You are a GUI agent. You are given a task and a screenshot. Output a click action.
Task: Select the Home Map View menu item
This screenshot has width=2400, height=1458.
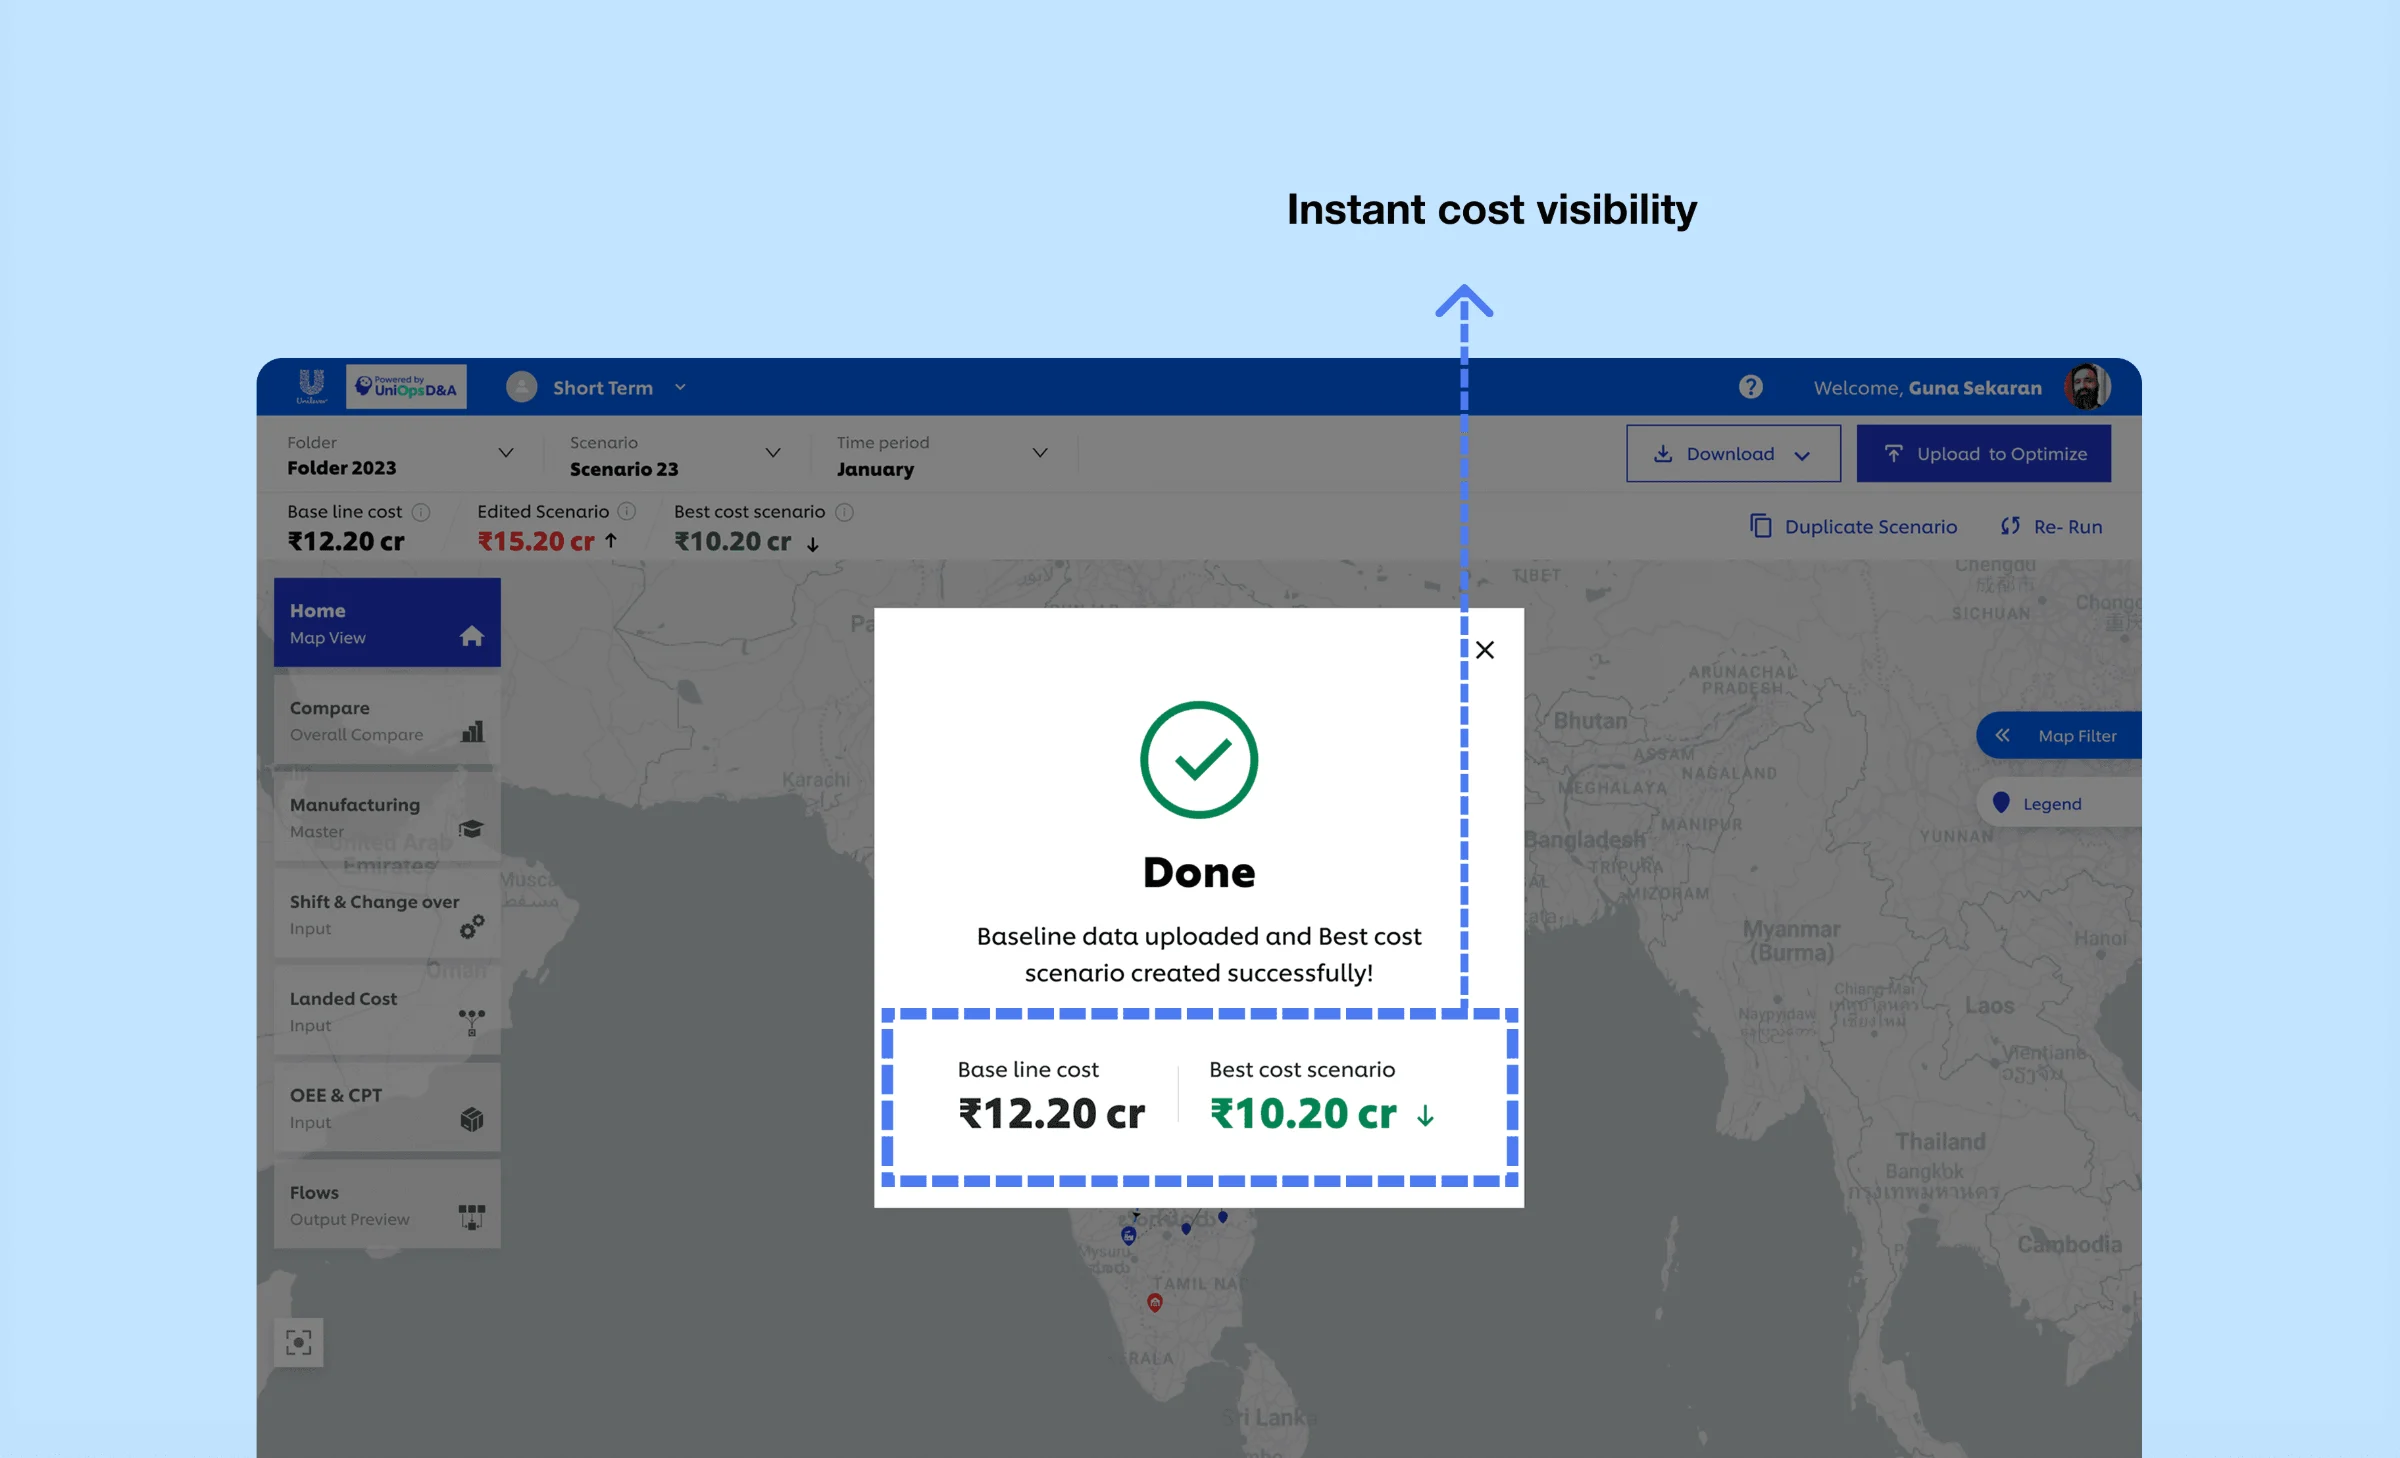click(x=387, y=622)
